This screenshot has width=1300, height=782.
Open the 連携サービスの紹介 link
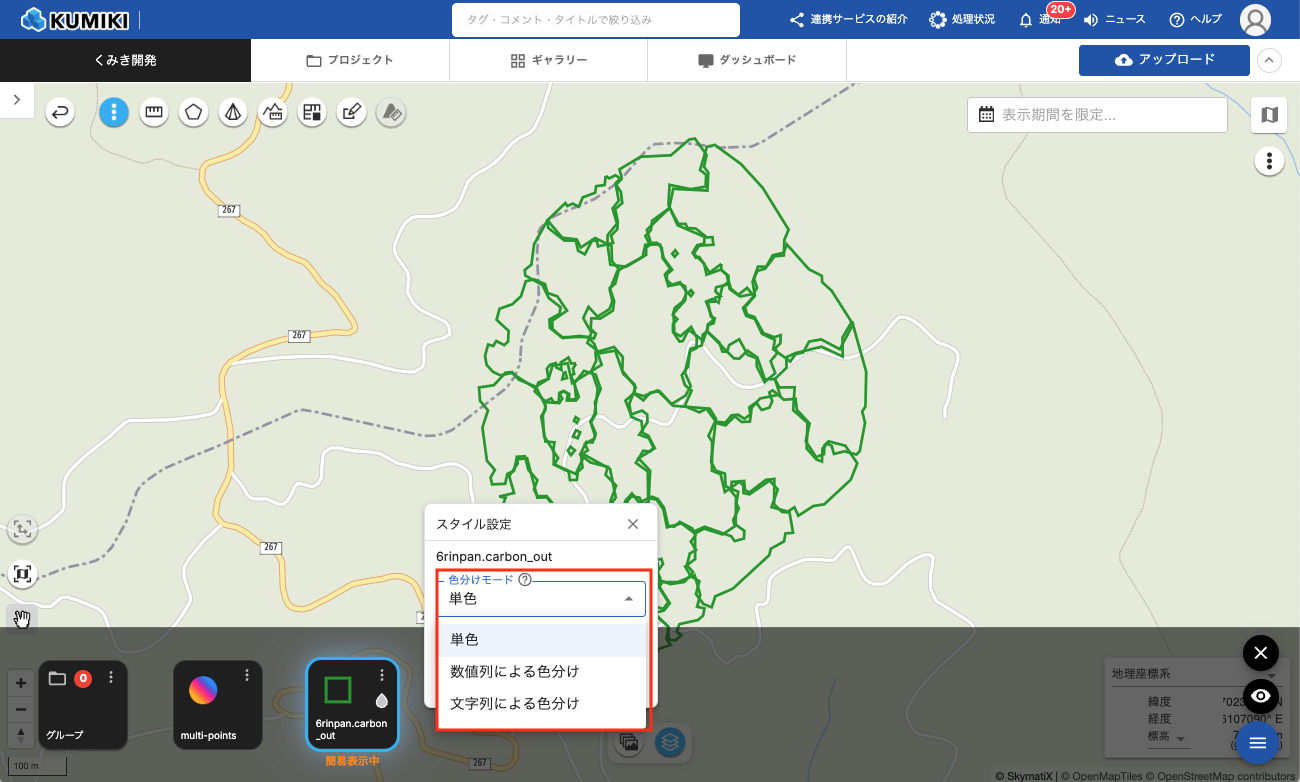[849, 19]
